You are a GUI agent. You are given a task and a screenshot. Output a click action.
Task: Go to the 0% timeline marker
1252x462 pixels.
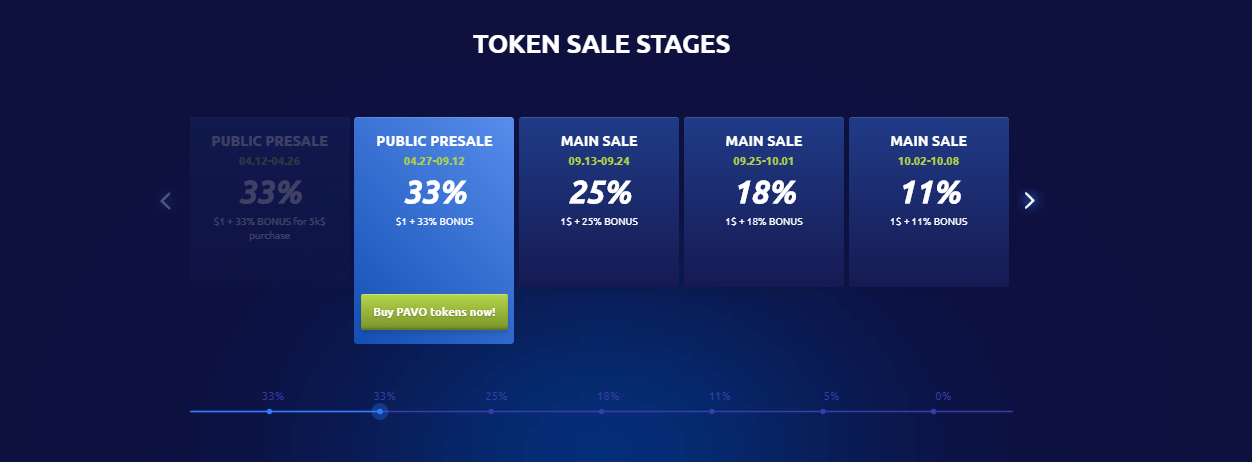coord(933,411)
